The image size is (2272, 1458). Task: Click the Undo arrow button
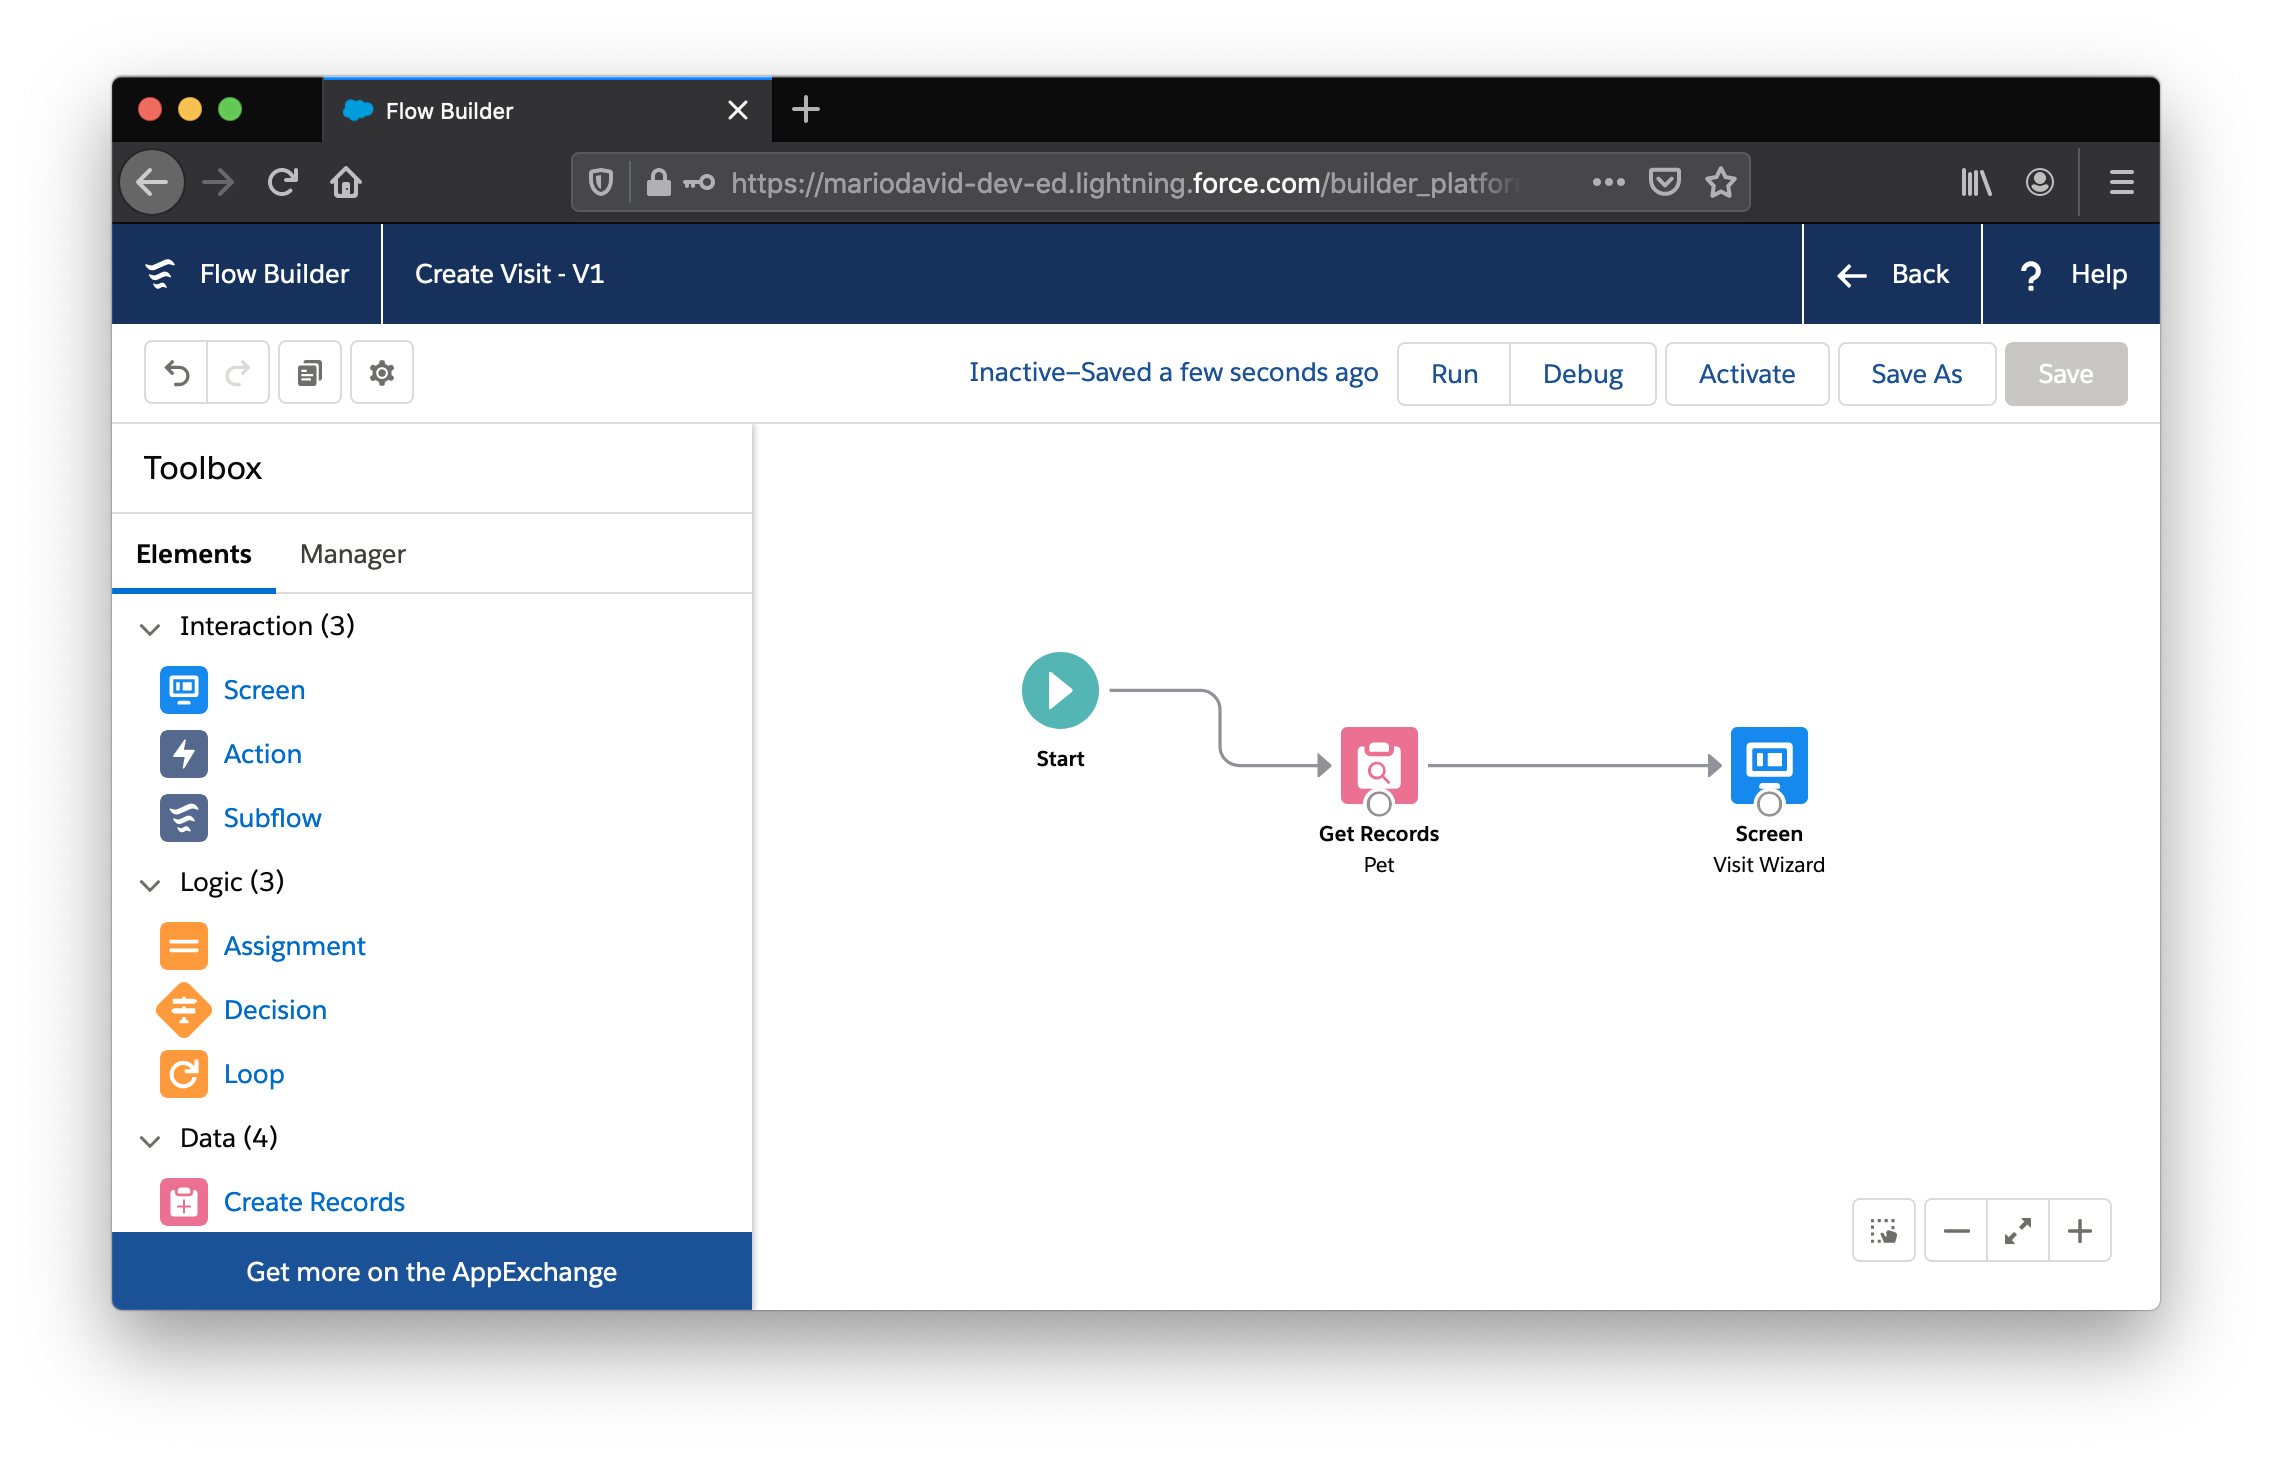point(177,373)
